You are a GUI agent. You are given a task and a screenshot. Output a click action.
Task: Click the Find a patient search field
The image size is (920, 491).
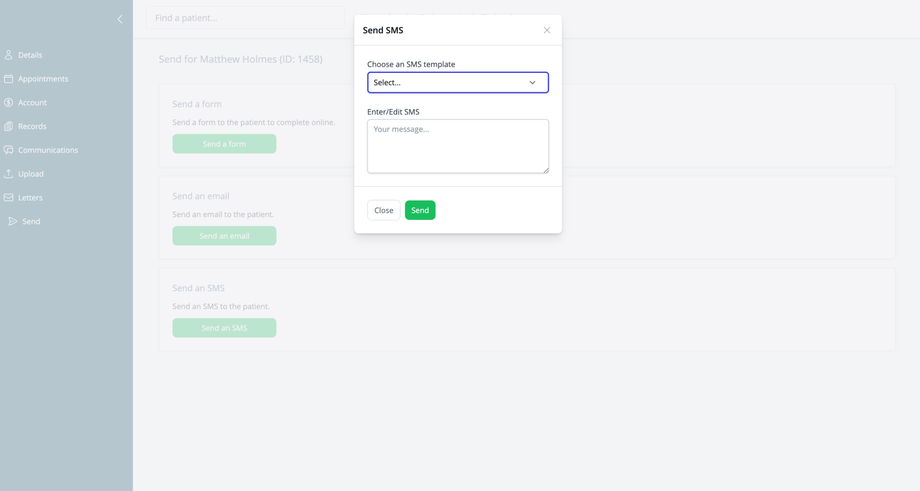point(245,18)
